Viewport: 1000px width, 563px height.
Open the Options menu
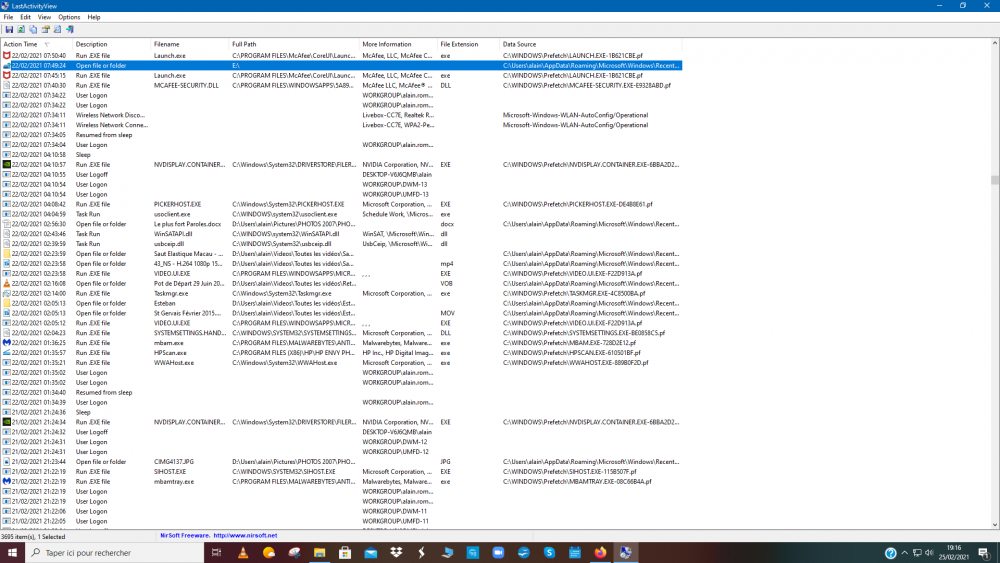tap(69, 17)
